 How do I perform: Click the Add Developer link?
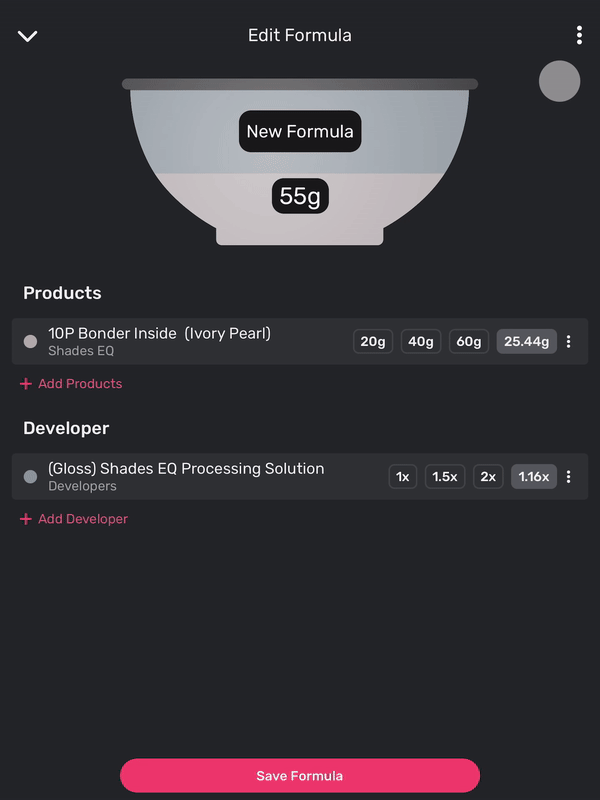pyautogui.click(x=83, y=519)
